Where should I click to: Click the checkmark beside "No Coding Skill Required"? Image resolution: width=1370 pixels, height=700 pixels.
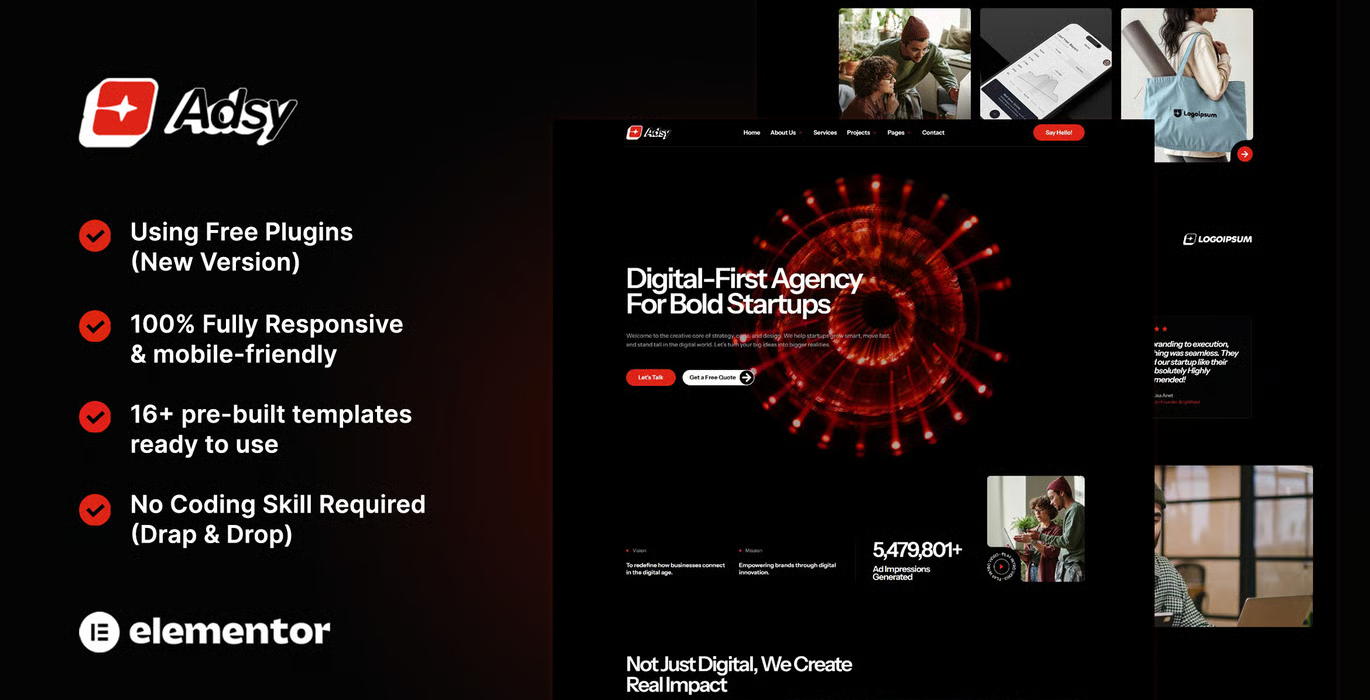(x=94, y=510)
